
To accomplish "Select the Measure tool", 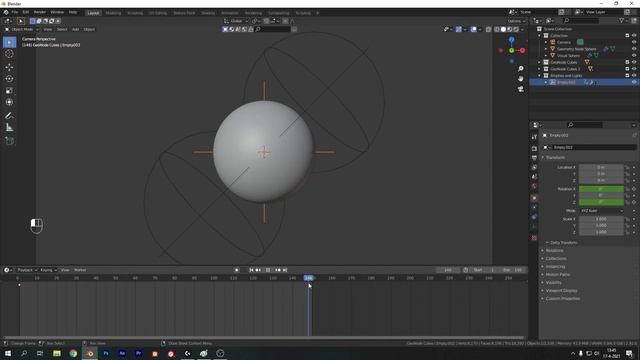I will pos(9,128).
